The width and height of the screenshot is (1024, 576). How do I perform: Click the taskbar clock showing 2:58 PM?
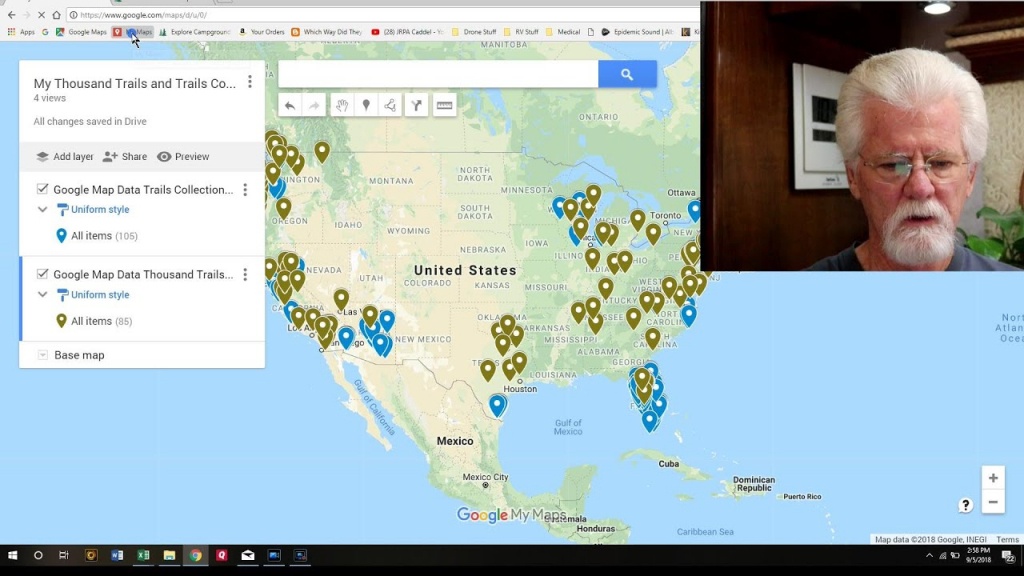pyautogui.click(x=978, y=555)
